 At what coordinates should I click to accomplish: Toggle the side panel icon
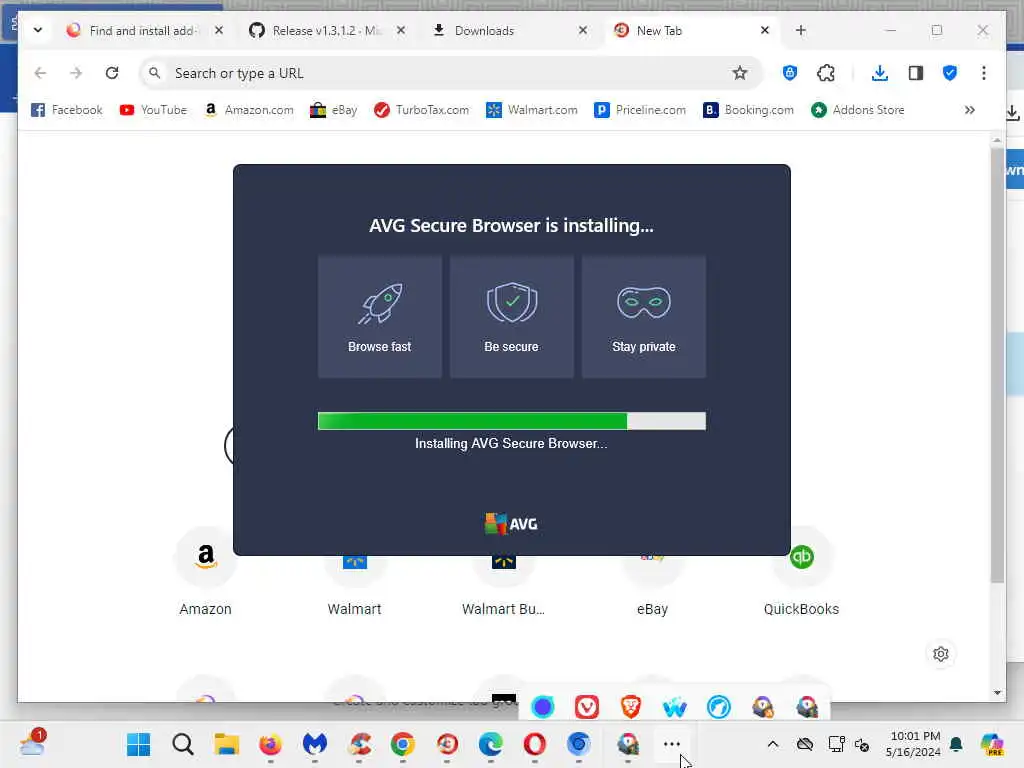pyautogui.click(x=916, y=73)
